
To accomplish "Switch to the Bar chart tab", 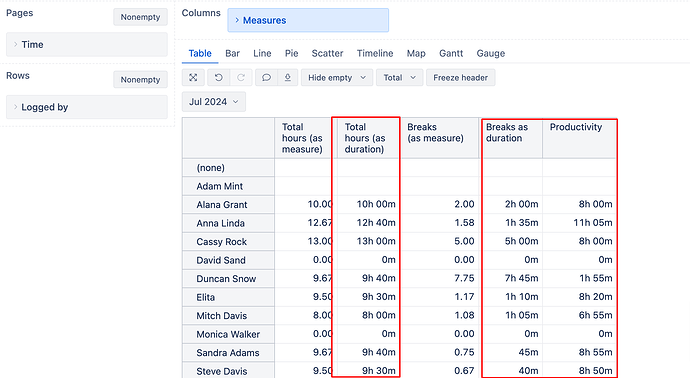I will (x=232, y=53).
